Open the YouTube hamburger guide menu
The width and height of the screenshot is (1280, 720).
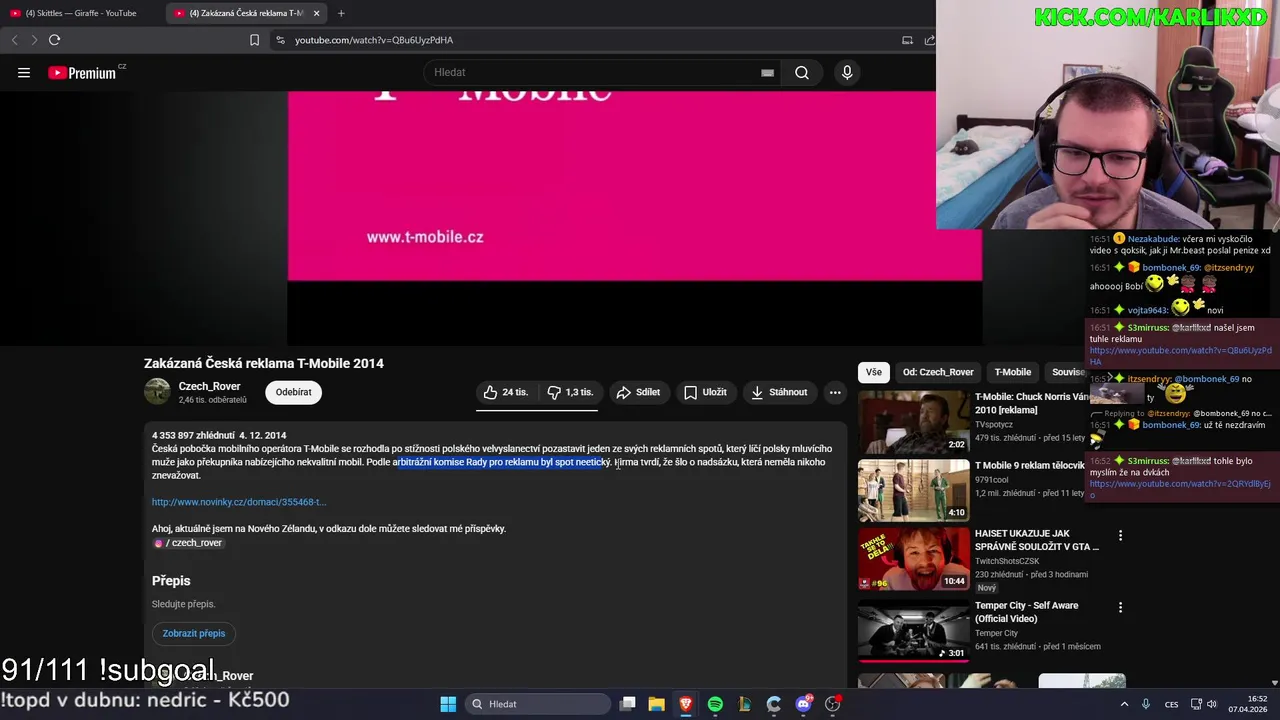tap(24, 72)
